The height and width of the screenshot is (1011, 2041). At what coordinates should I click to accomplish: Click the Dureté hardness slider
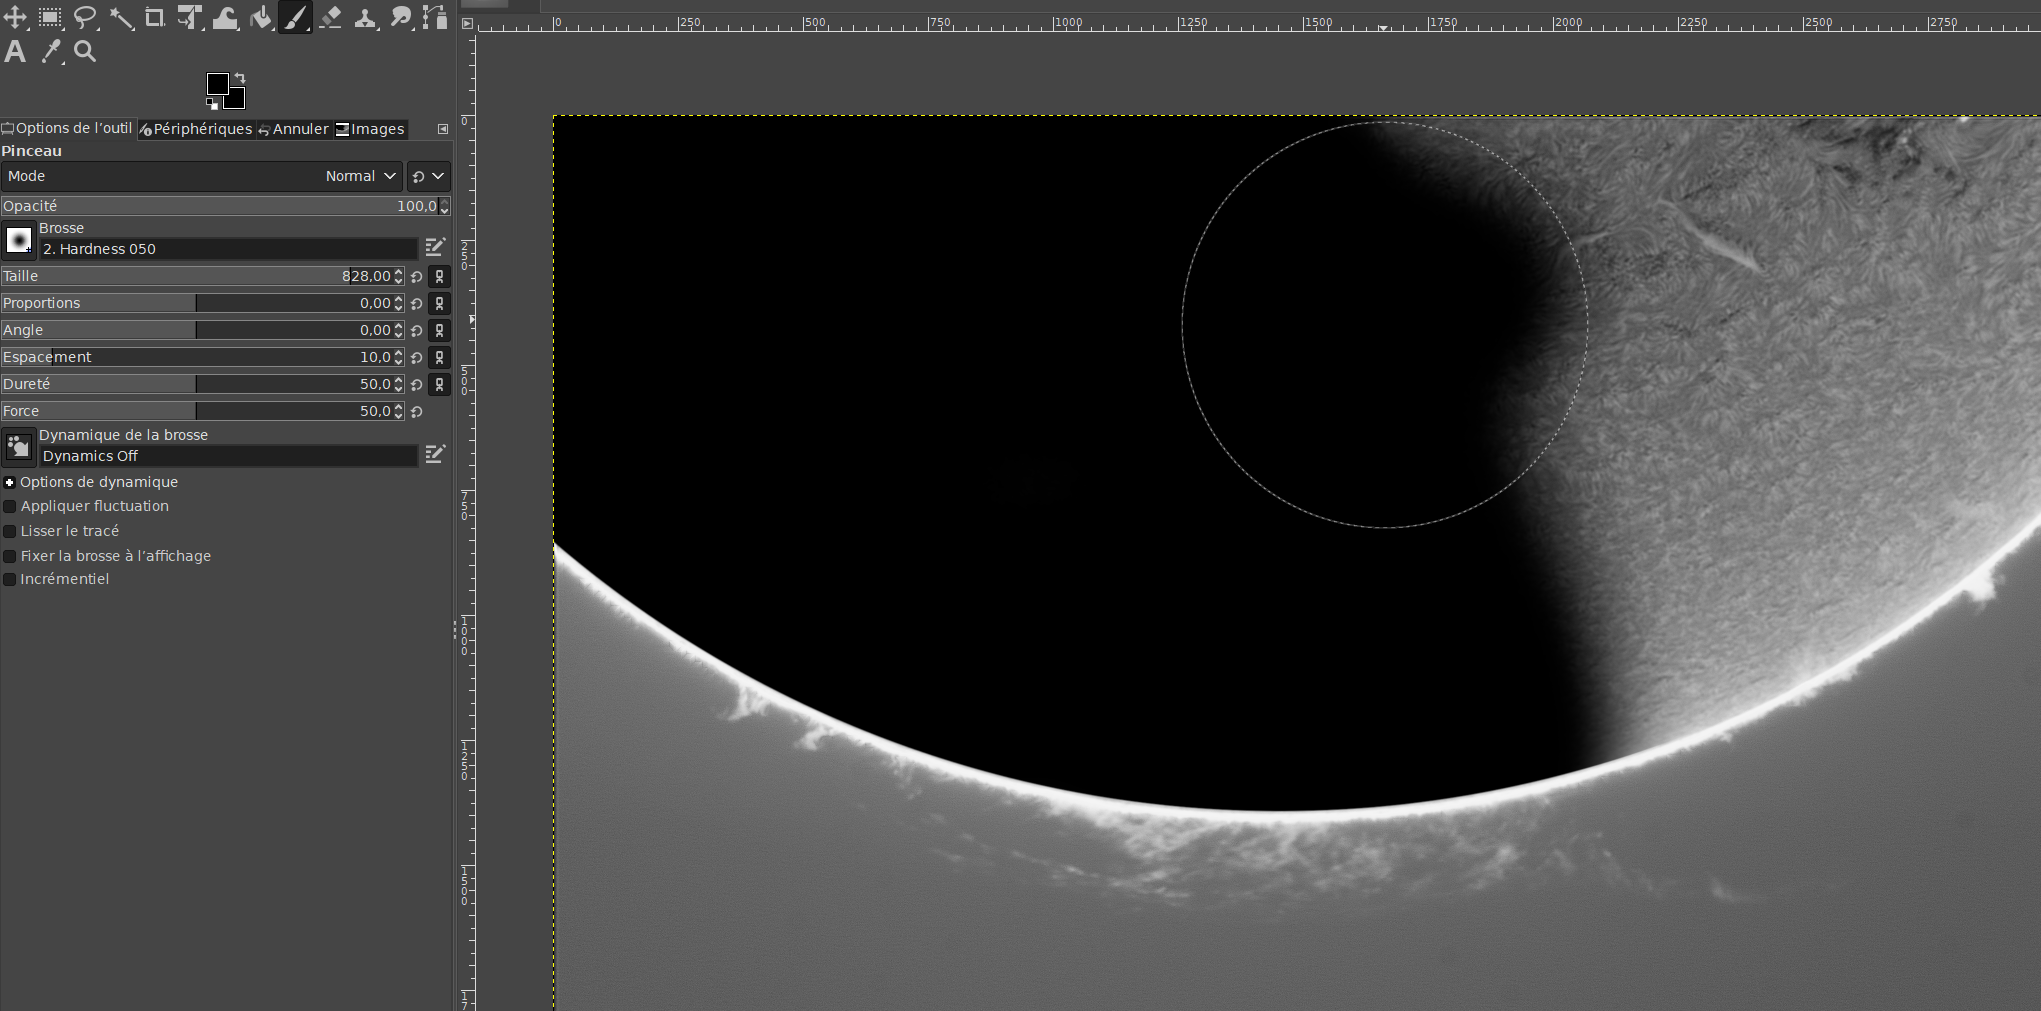(202, 384)
